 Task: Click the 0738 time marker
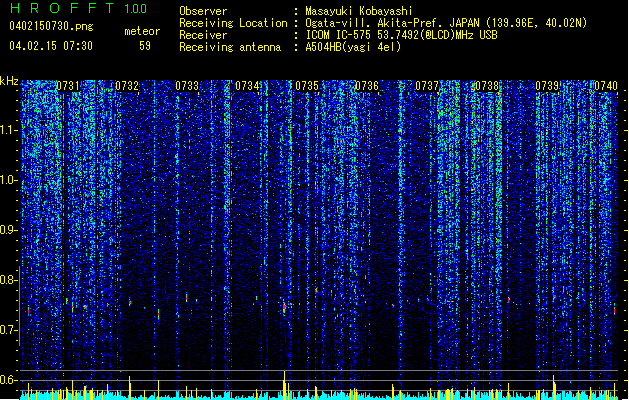coord(487,86)
